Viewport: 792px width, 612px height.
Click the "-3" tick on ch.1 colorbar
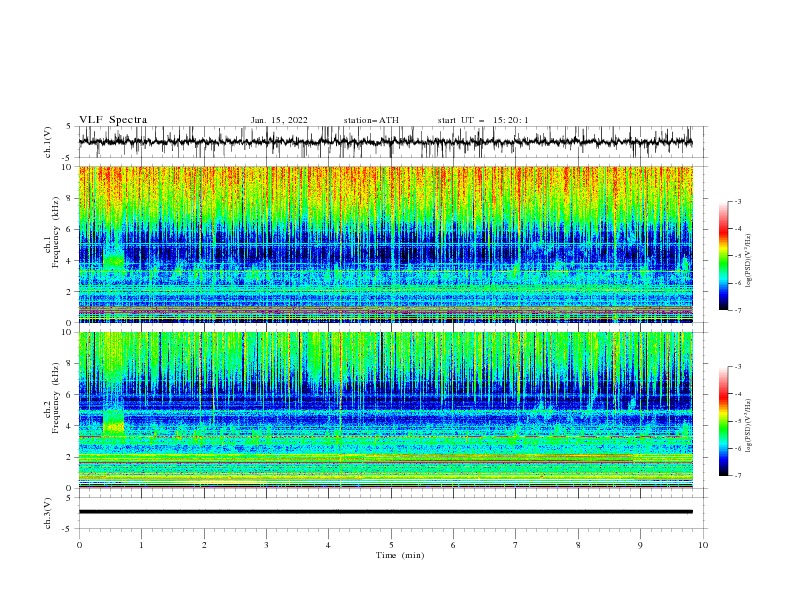point(737,201)
